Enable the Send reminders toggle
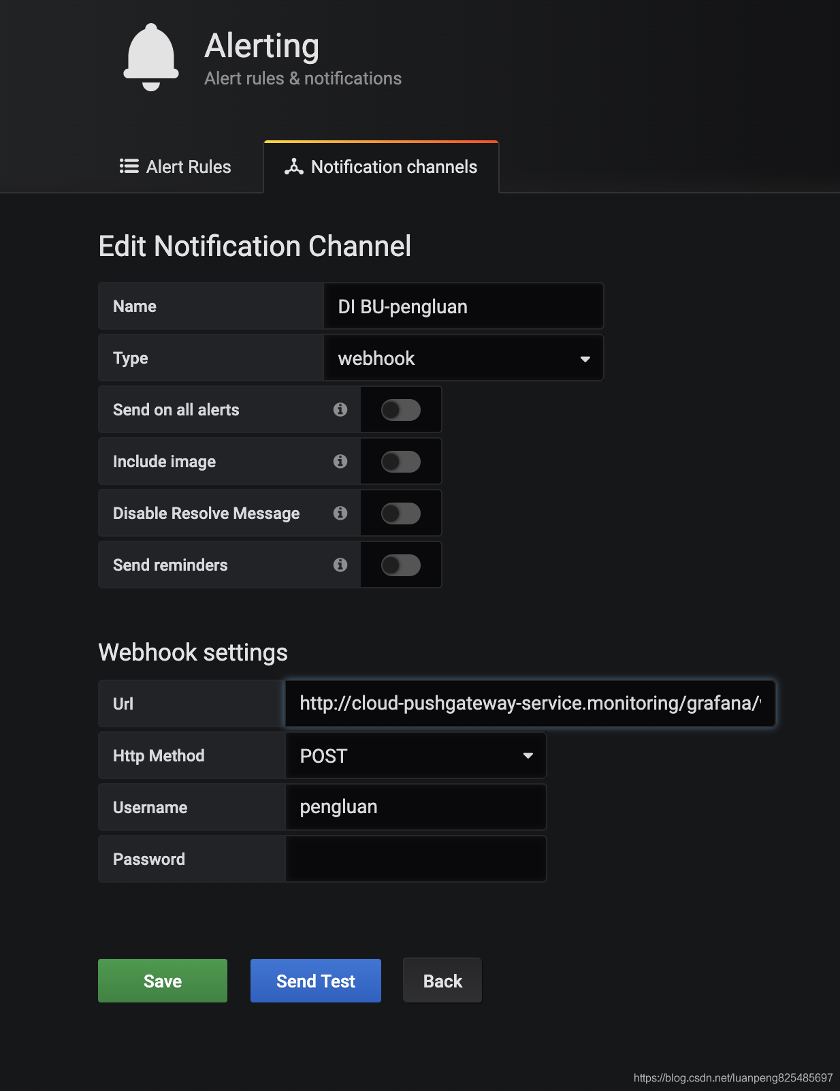The image size is (840, 1092). (401, 565)
